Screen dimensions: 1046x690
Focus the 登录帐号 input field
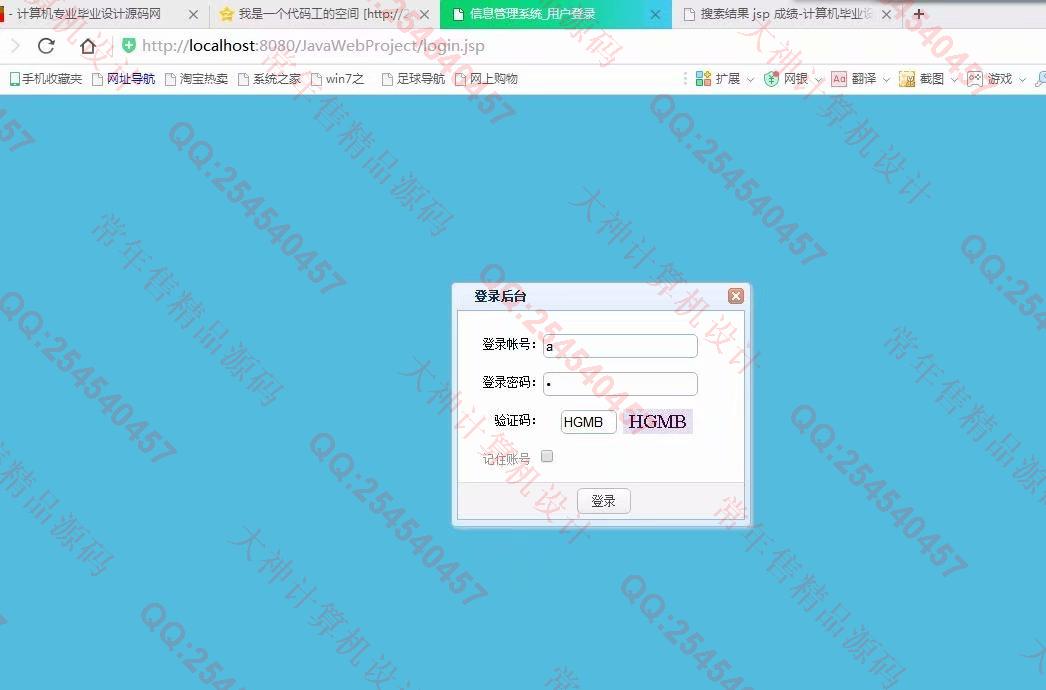tap(620, 346)
